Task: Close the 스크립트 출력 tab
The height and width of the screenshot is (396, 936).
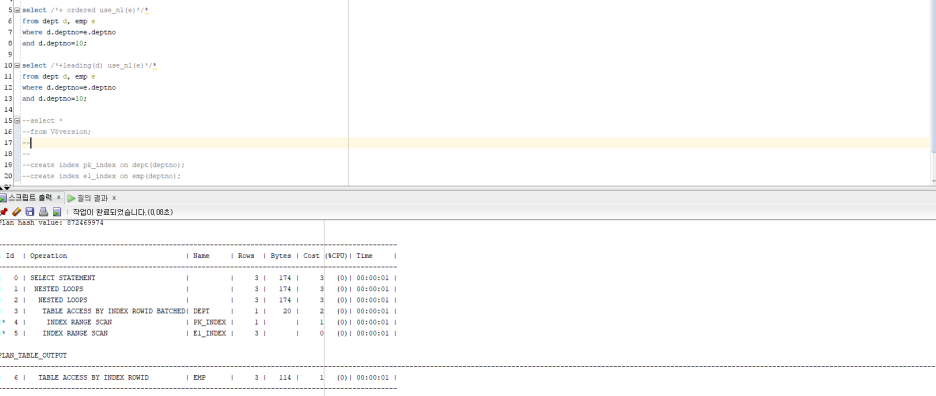Action: [x=58, y=198]
